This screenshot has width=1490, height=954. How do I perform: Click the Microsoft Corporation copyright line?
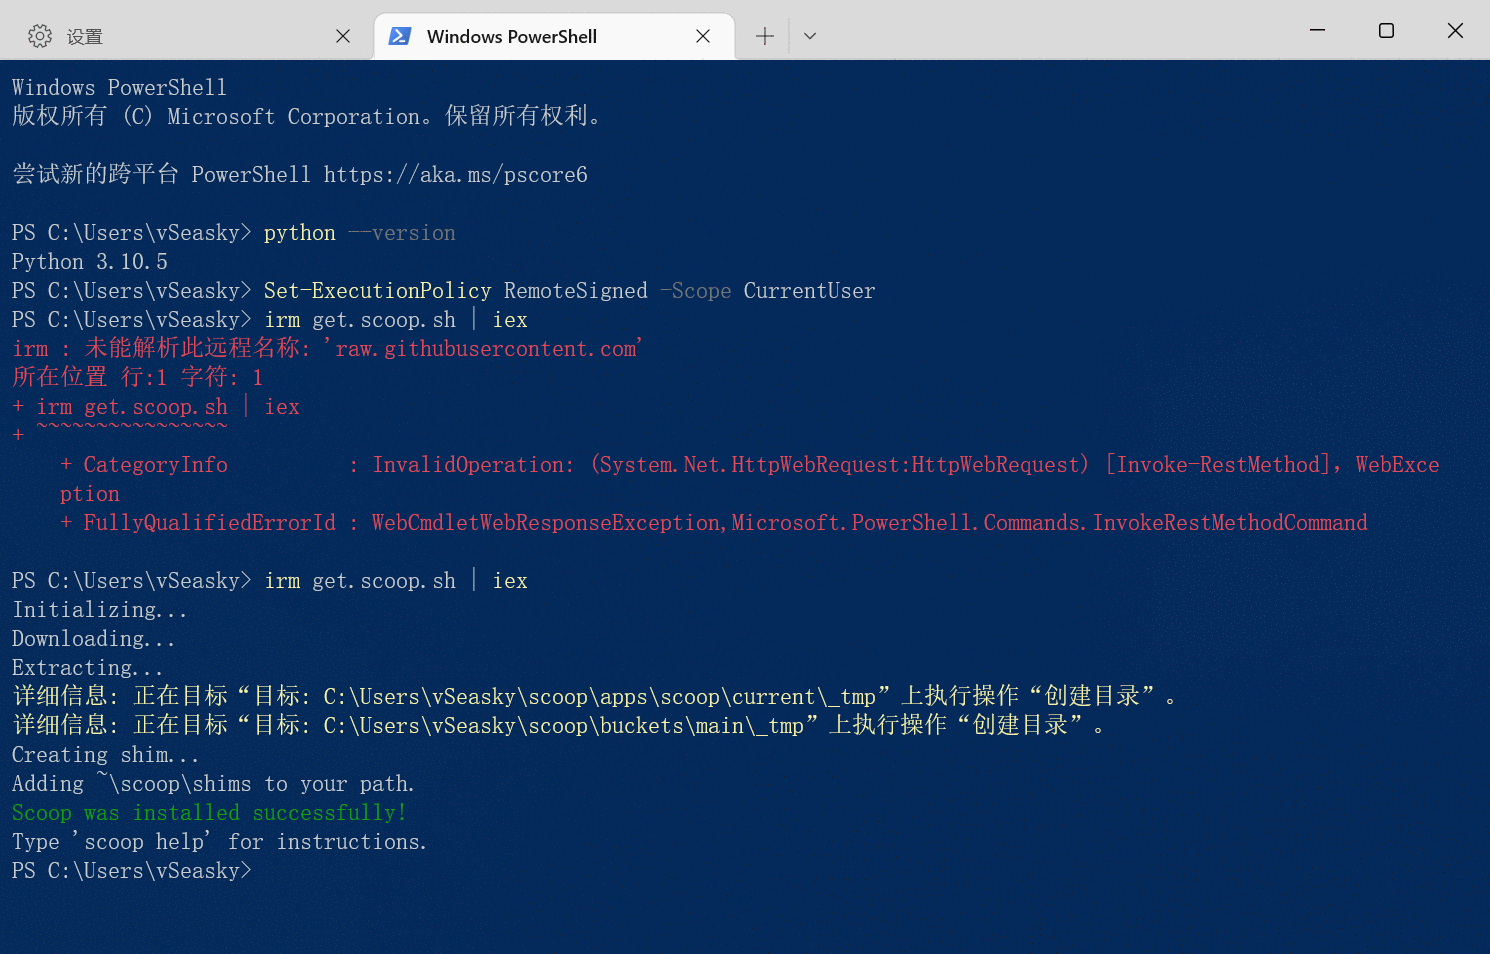point(307,117)
